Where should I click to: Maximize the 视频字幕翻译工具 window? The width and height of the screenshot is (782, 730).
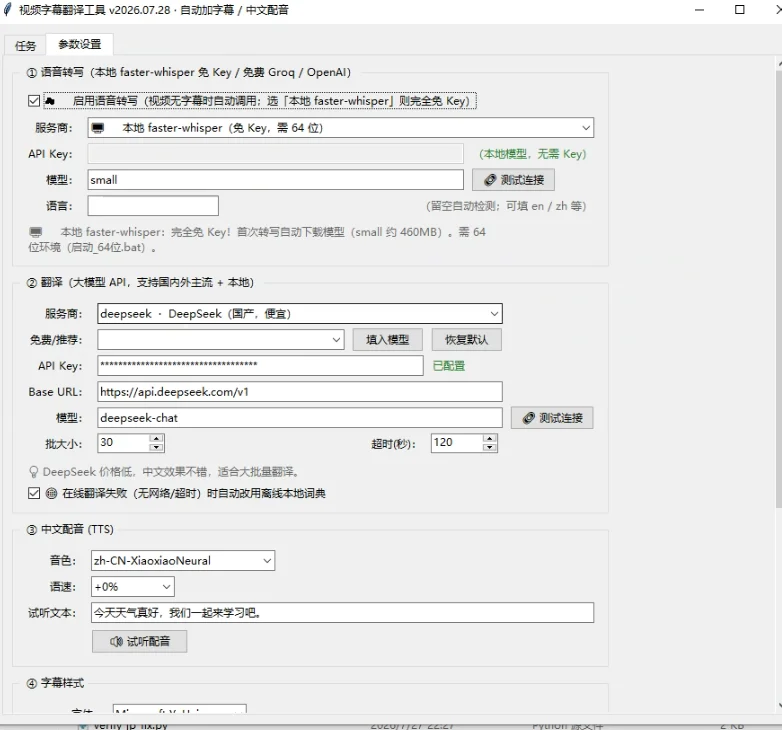(x=740, y=10)
